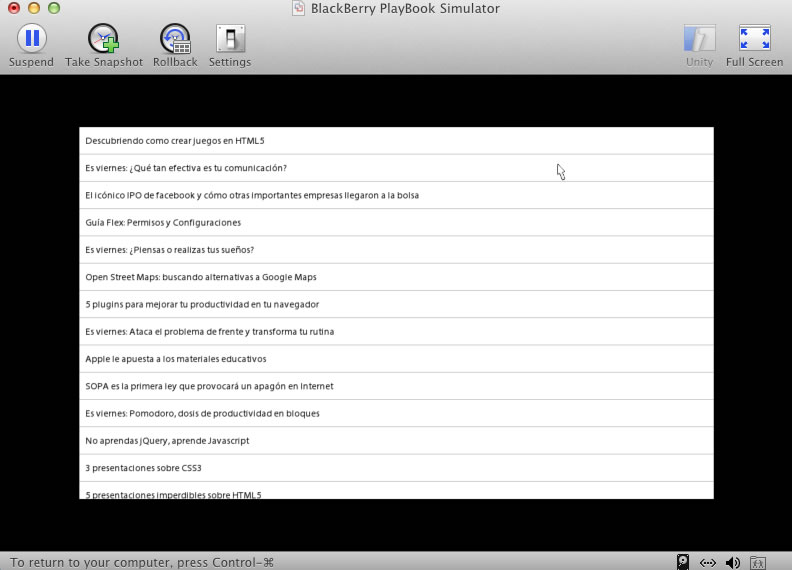Click the hard disk status icon
This screenshot has height=570, width=792.
click(x=683, y=562)
